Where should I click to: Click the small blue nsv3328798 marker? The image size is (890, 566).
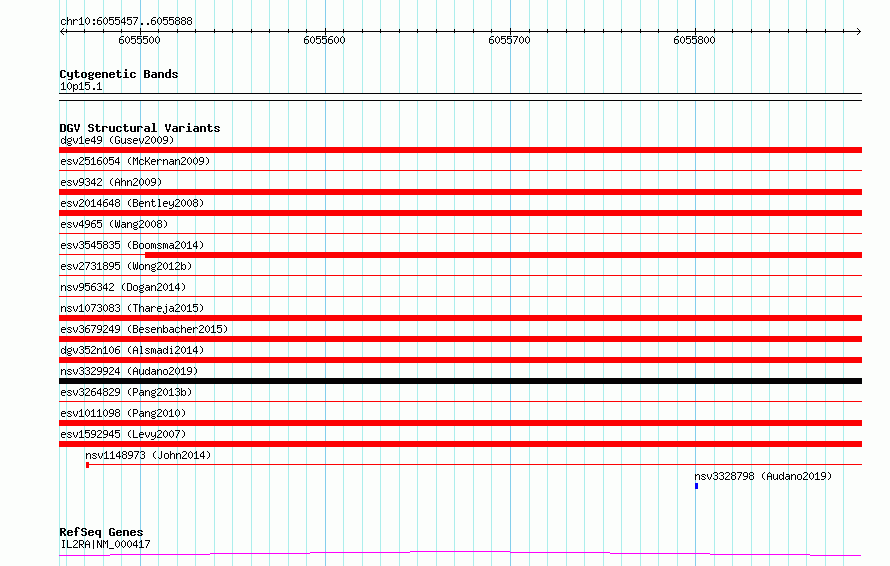(696, 486)
